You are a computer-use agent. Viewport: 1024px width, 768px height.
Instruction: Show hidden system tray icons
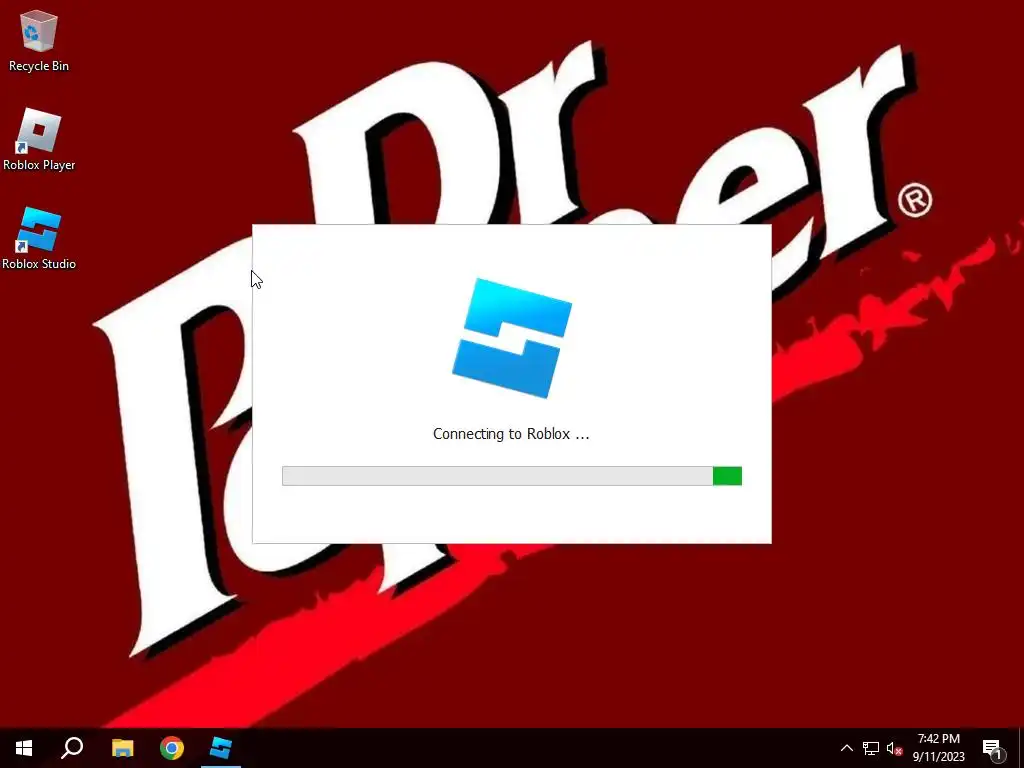pyautogui.click(x=846, y=748)
